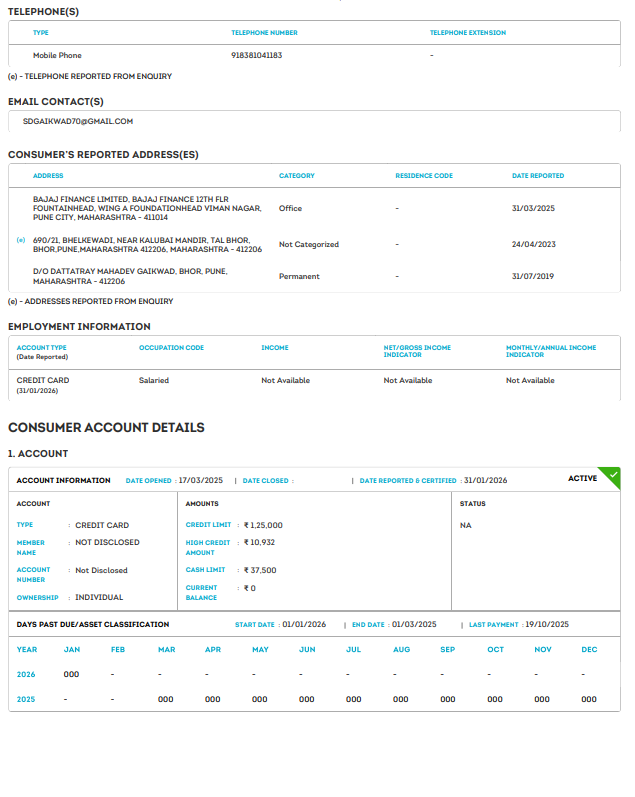Click the 'Salaried' occupation value
Viewport: 635px width, 797px height.
(154, 380)
